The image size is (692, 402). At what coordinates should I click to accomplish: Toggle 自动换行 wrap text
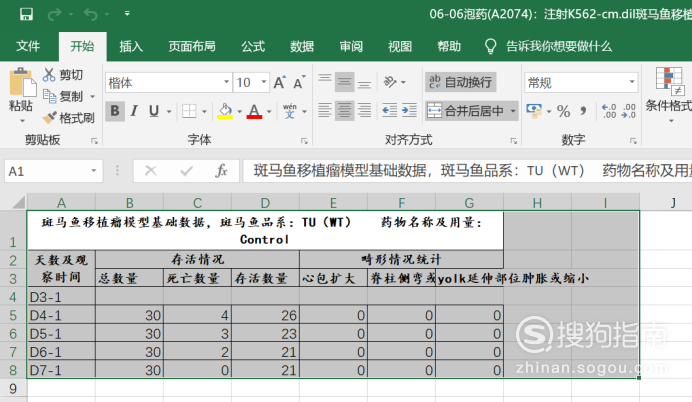coord(460,82)
